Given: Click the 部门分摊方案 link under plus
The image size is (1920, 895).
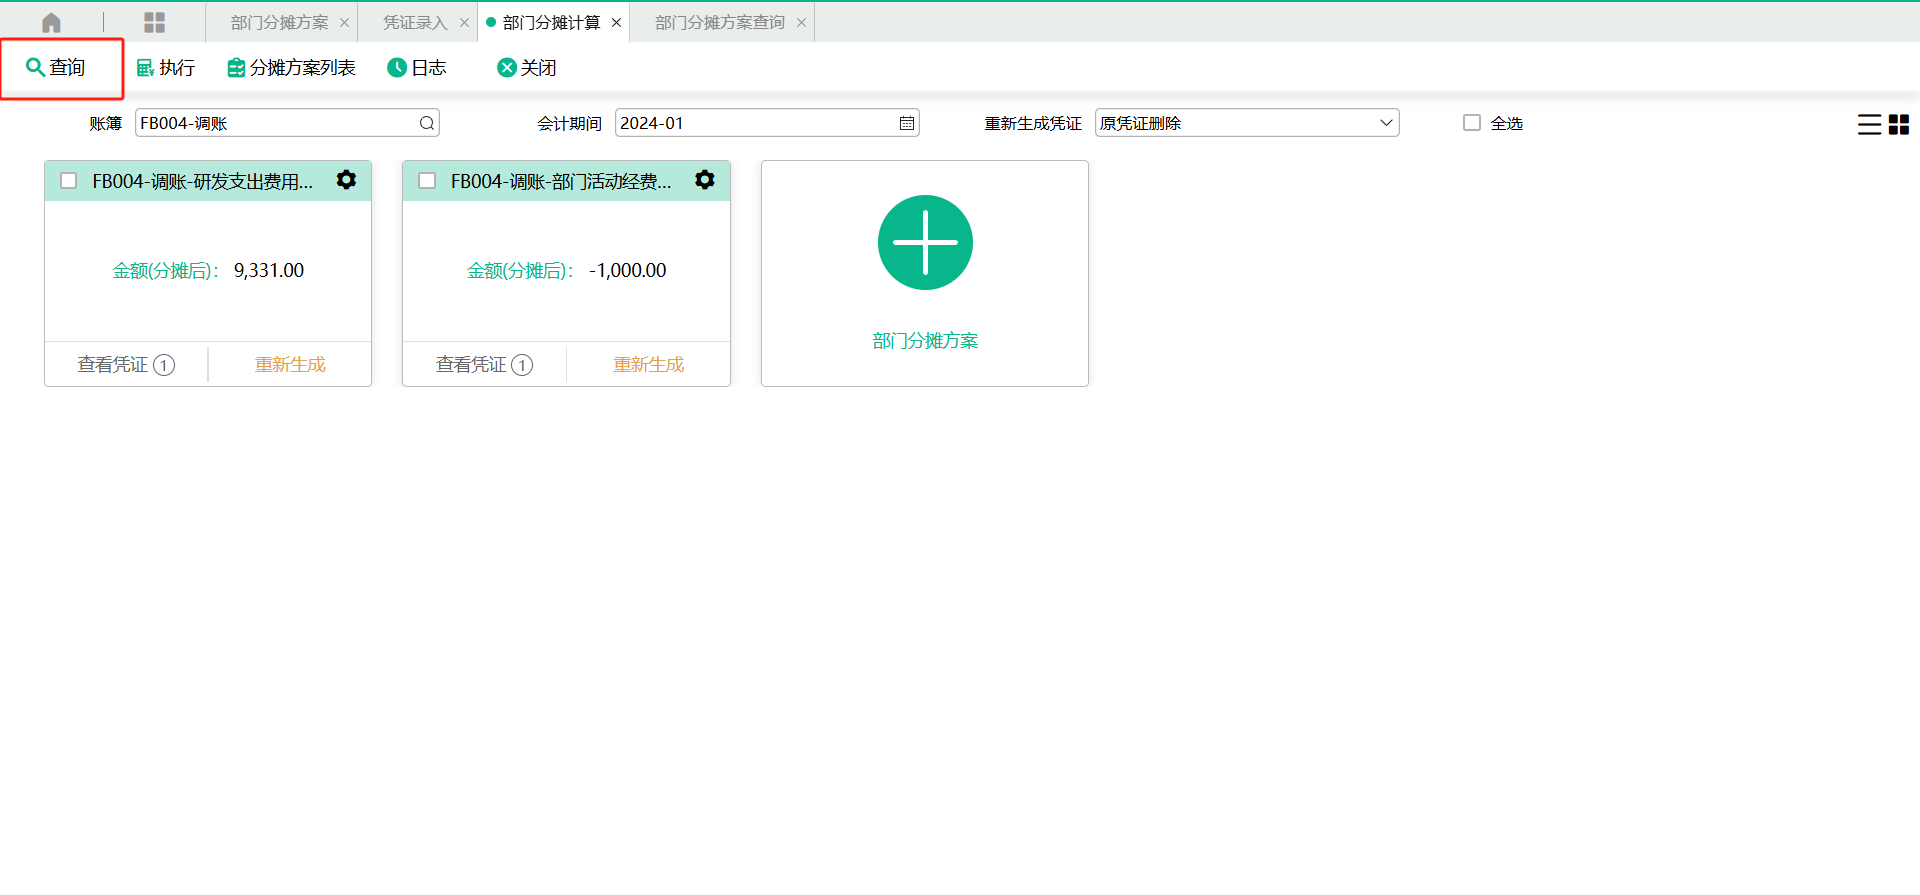Looking at the screenshot, I should point(925,341).
